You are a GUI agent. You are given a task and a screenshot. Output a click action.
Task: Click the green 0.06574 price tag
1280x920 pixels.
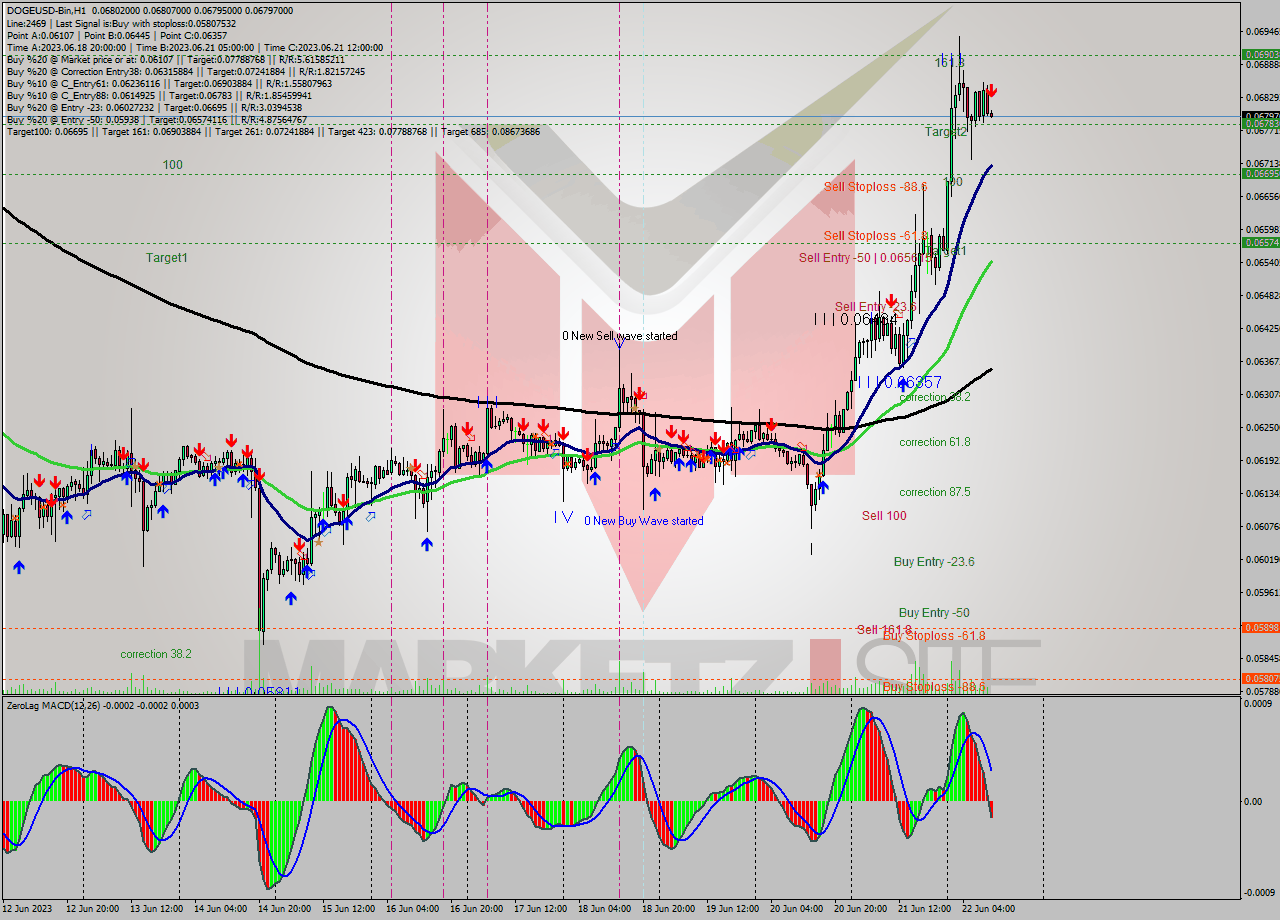pyautogui.click(x=1260, y=242)
